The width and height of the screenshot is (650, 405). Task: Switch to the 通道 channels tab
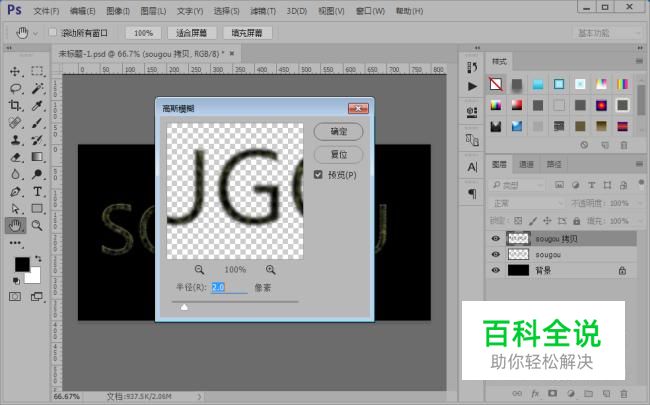pos(526,165)
